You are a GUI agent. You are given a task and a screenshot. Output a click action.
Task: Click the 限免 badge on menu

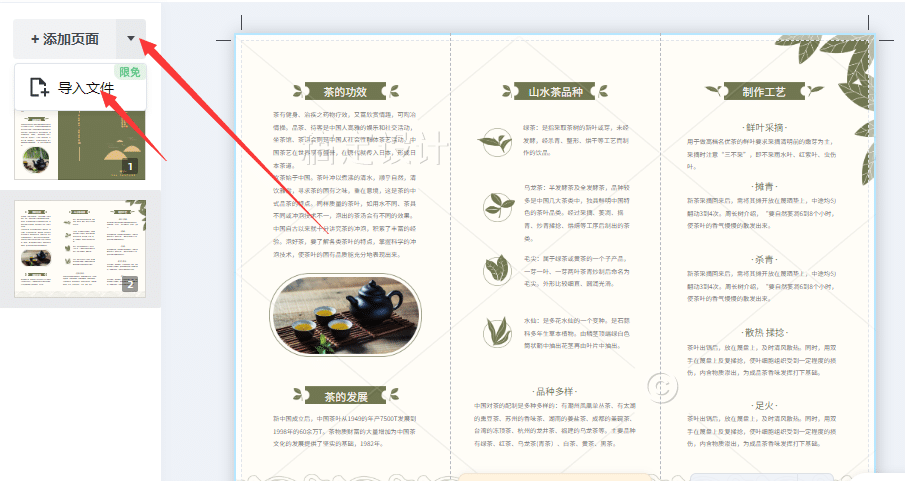130,72
